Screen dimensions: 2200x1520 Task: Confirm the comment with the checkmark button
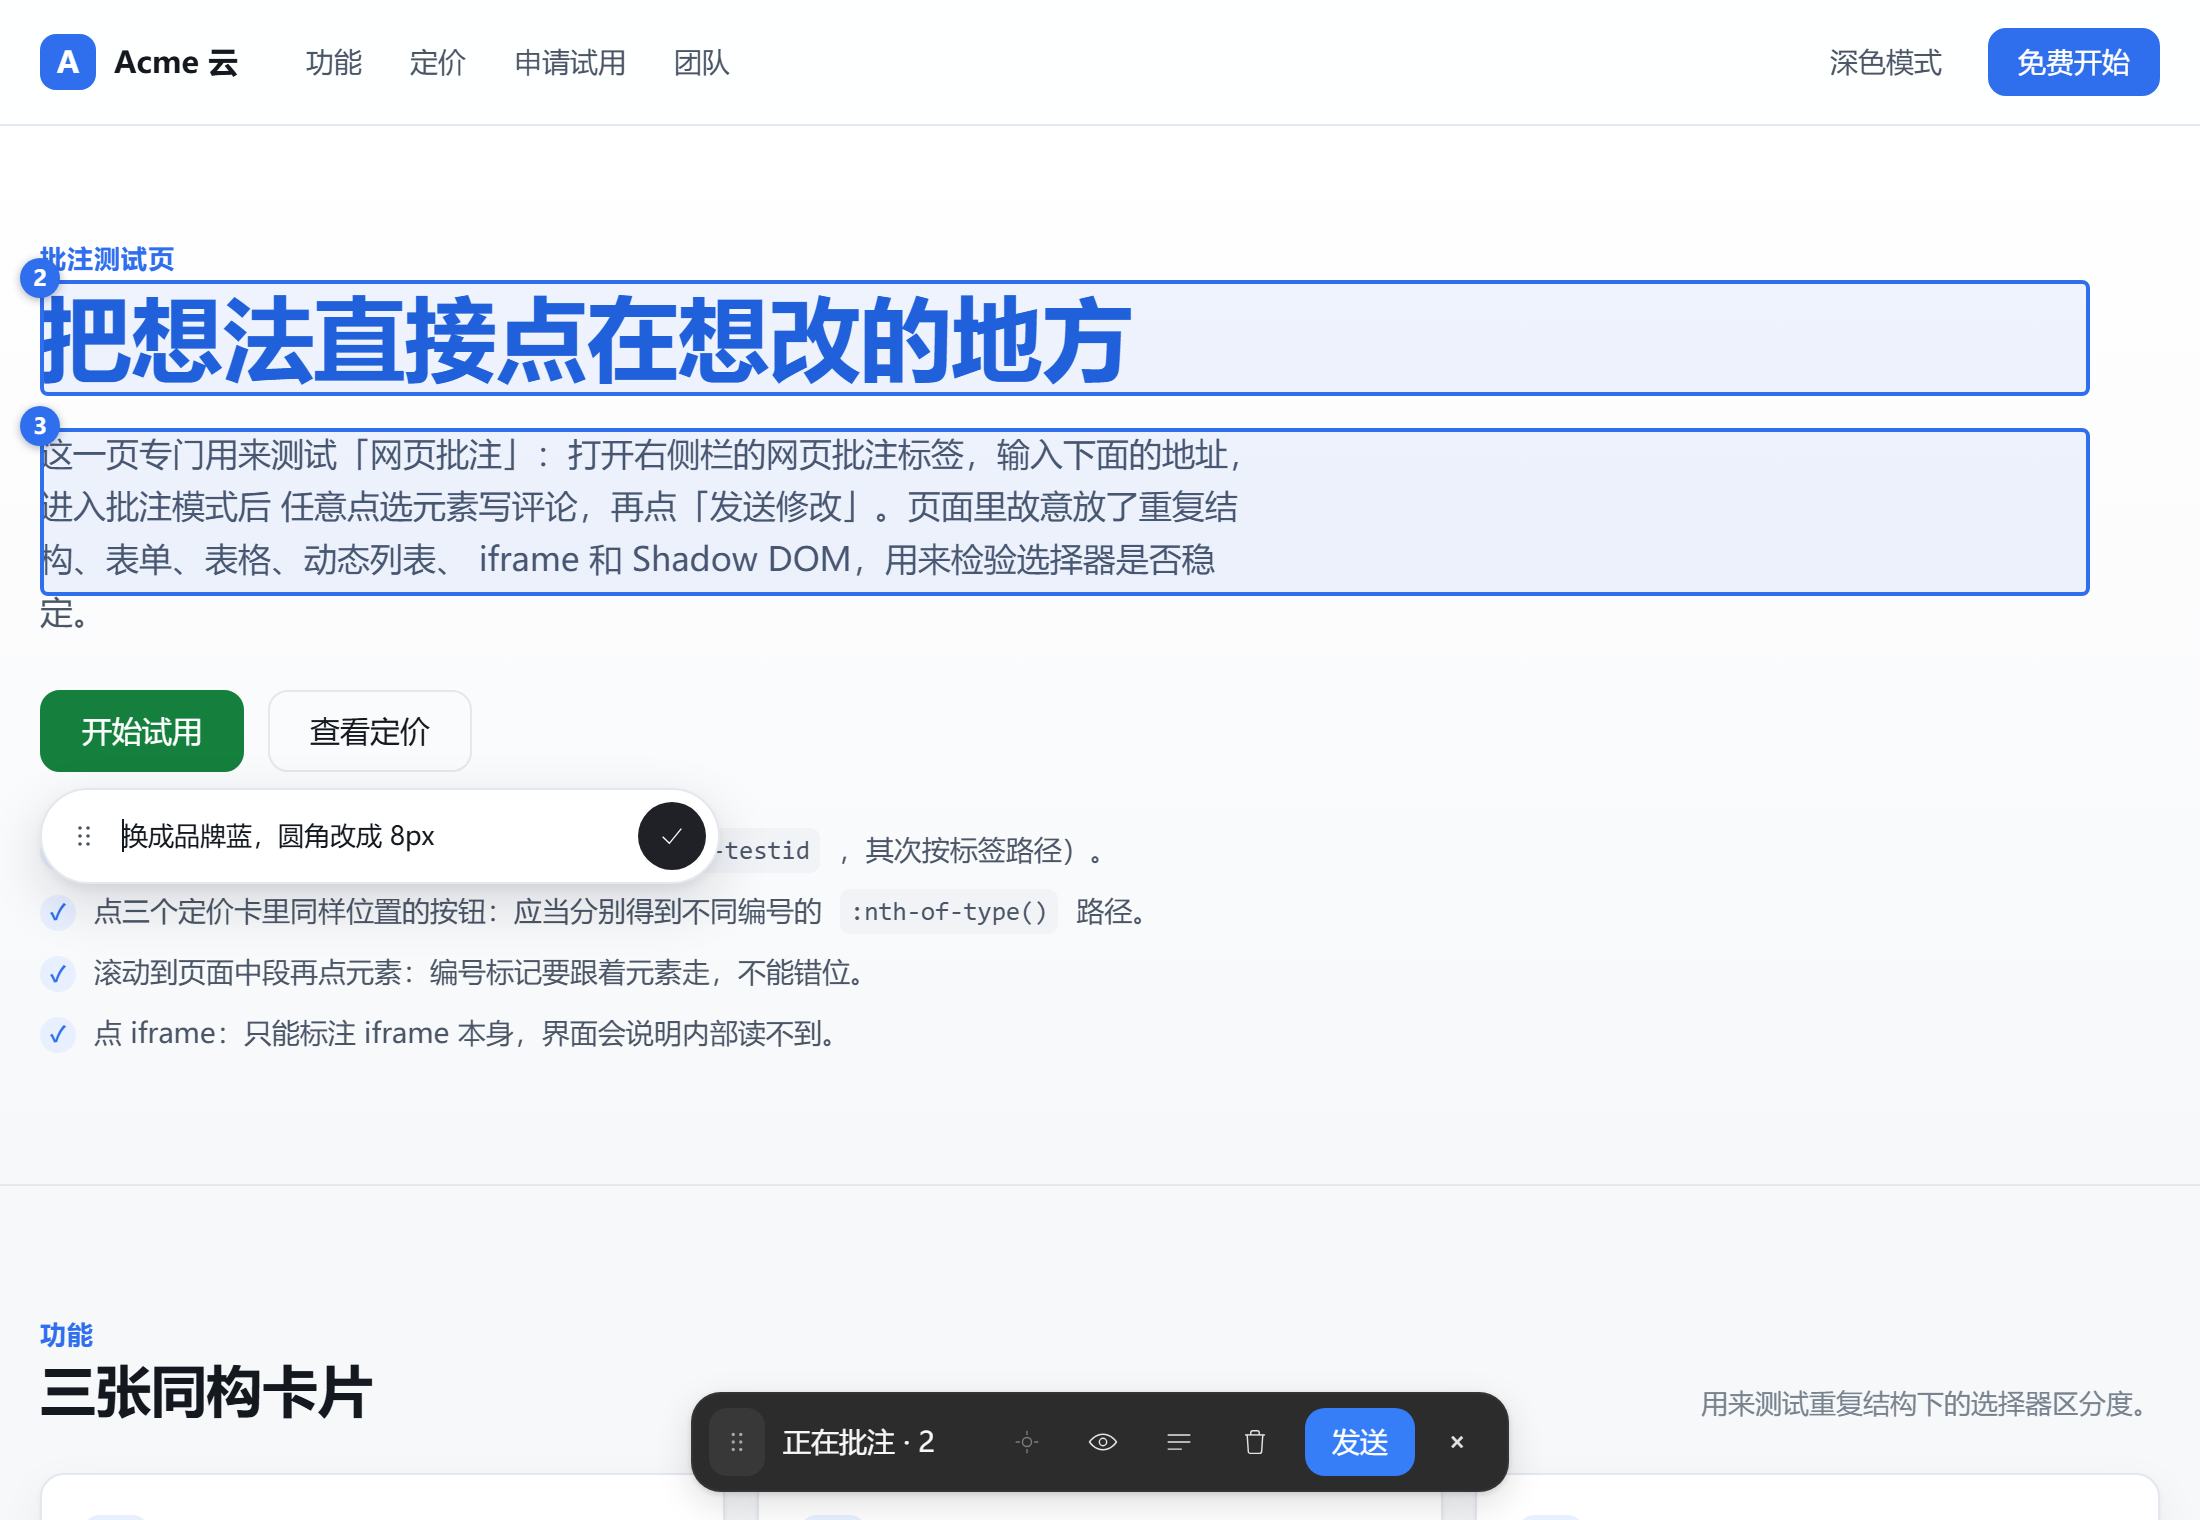pos(672,836)
